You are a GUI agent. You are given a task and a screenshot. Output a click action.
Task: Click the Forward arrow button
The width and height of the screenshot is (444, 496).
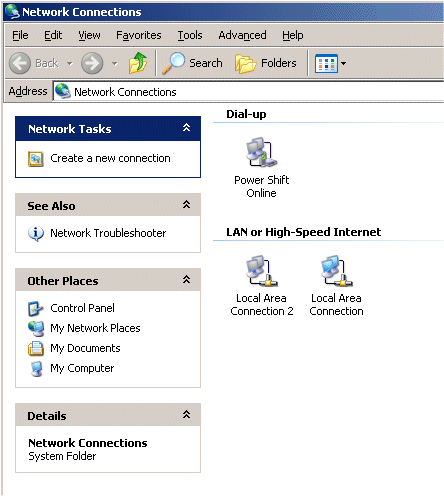click(x=92, y=63)
